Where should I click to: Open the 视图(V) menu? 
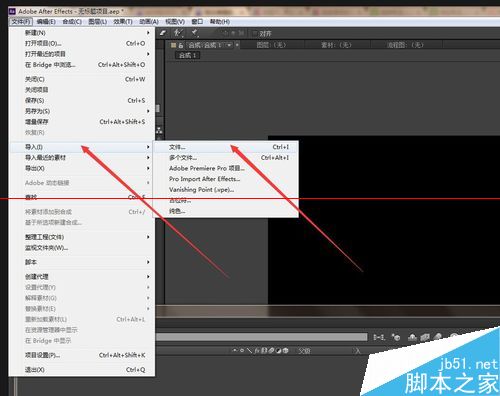click(175, 22)
